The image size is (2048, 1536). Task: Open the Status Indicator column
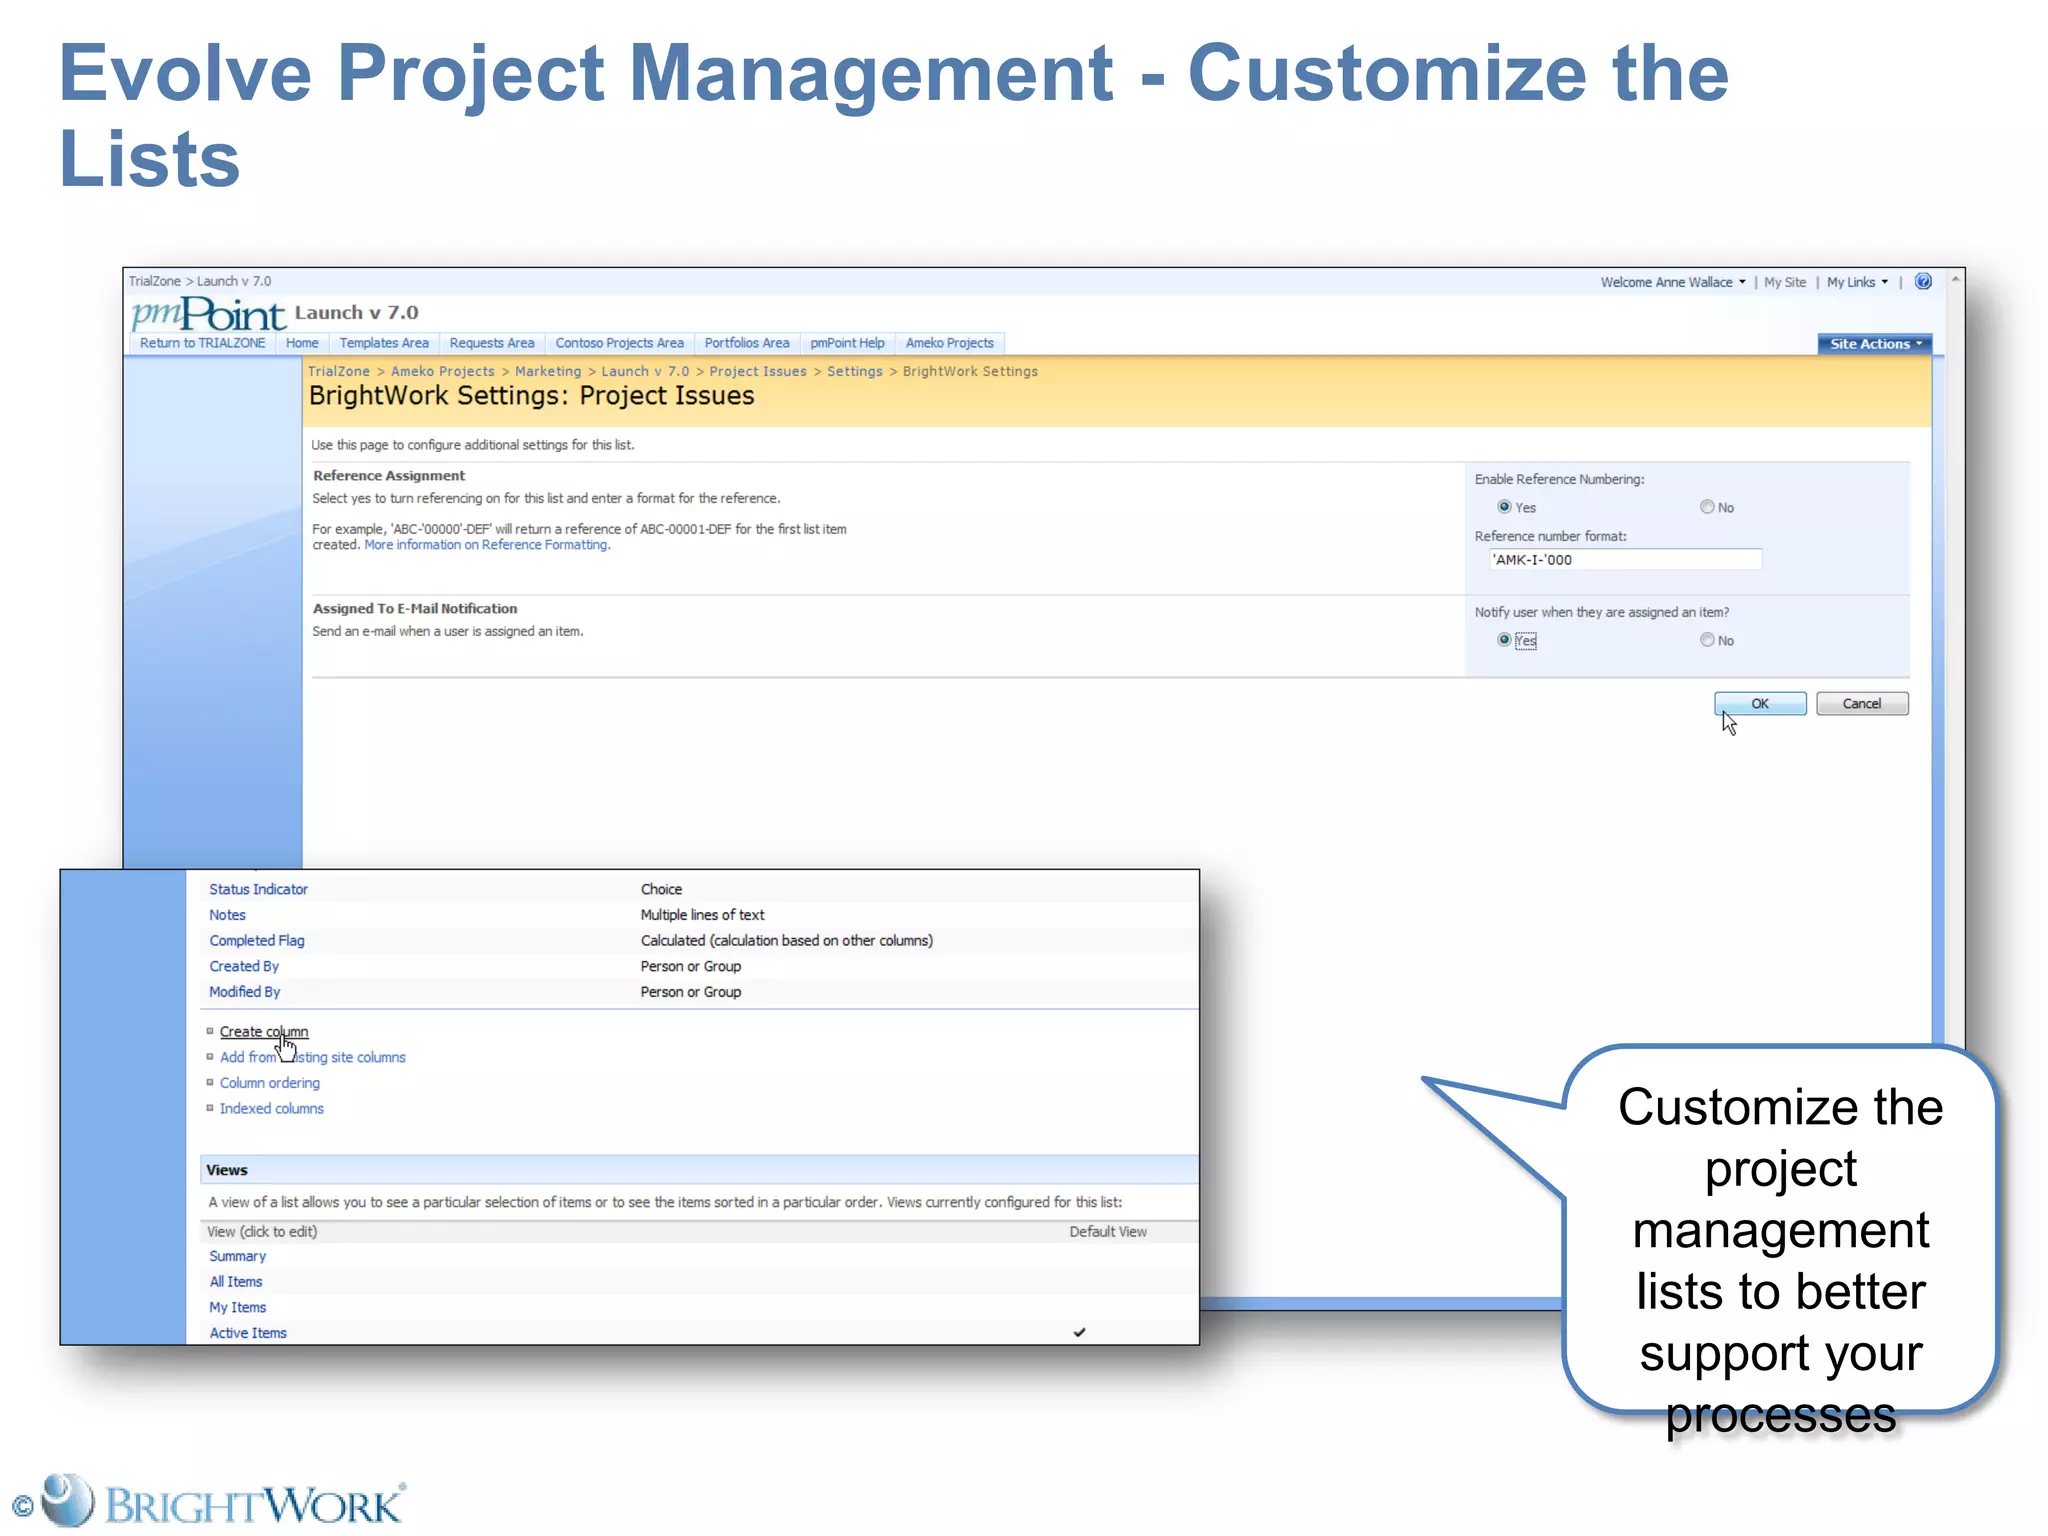coord(258,889)
